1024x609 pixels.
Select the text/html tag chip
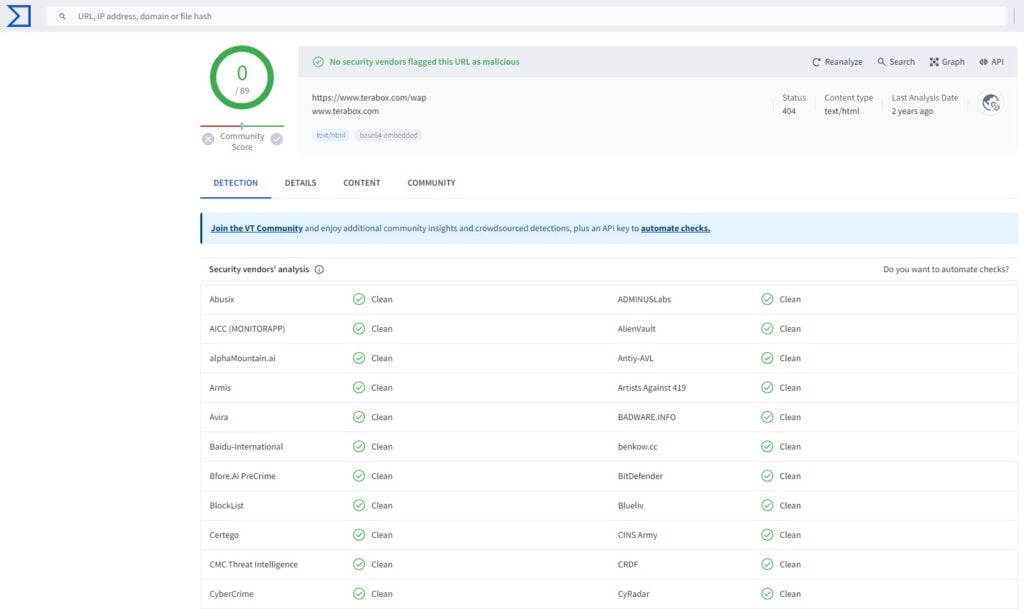(330, 135)
